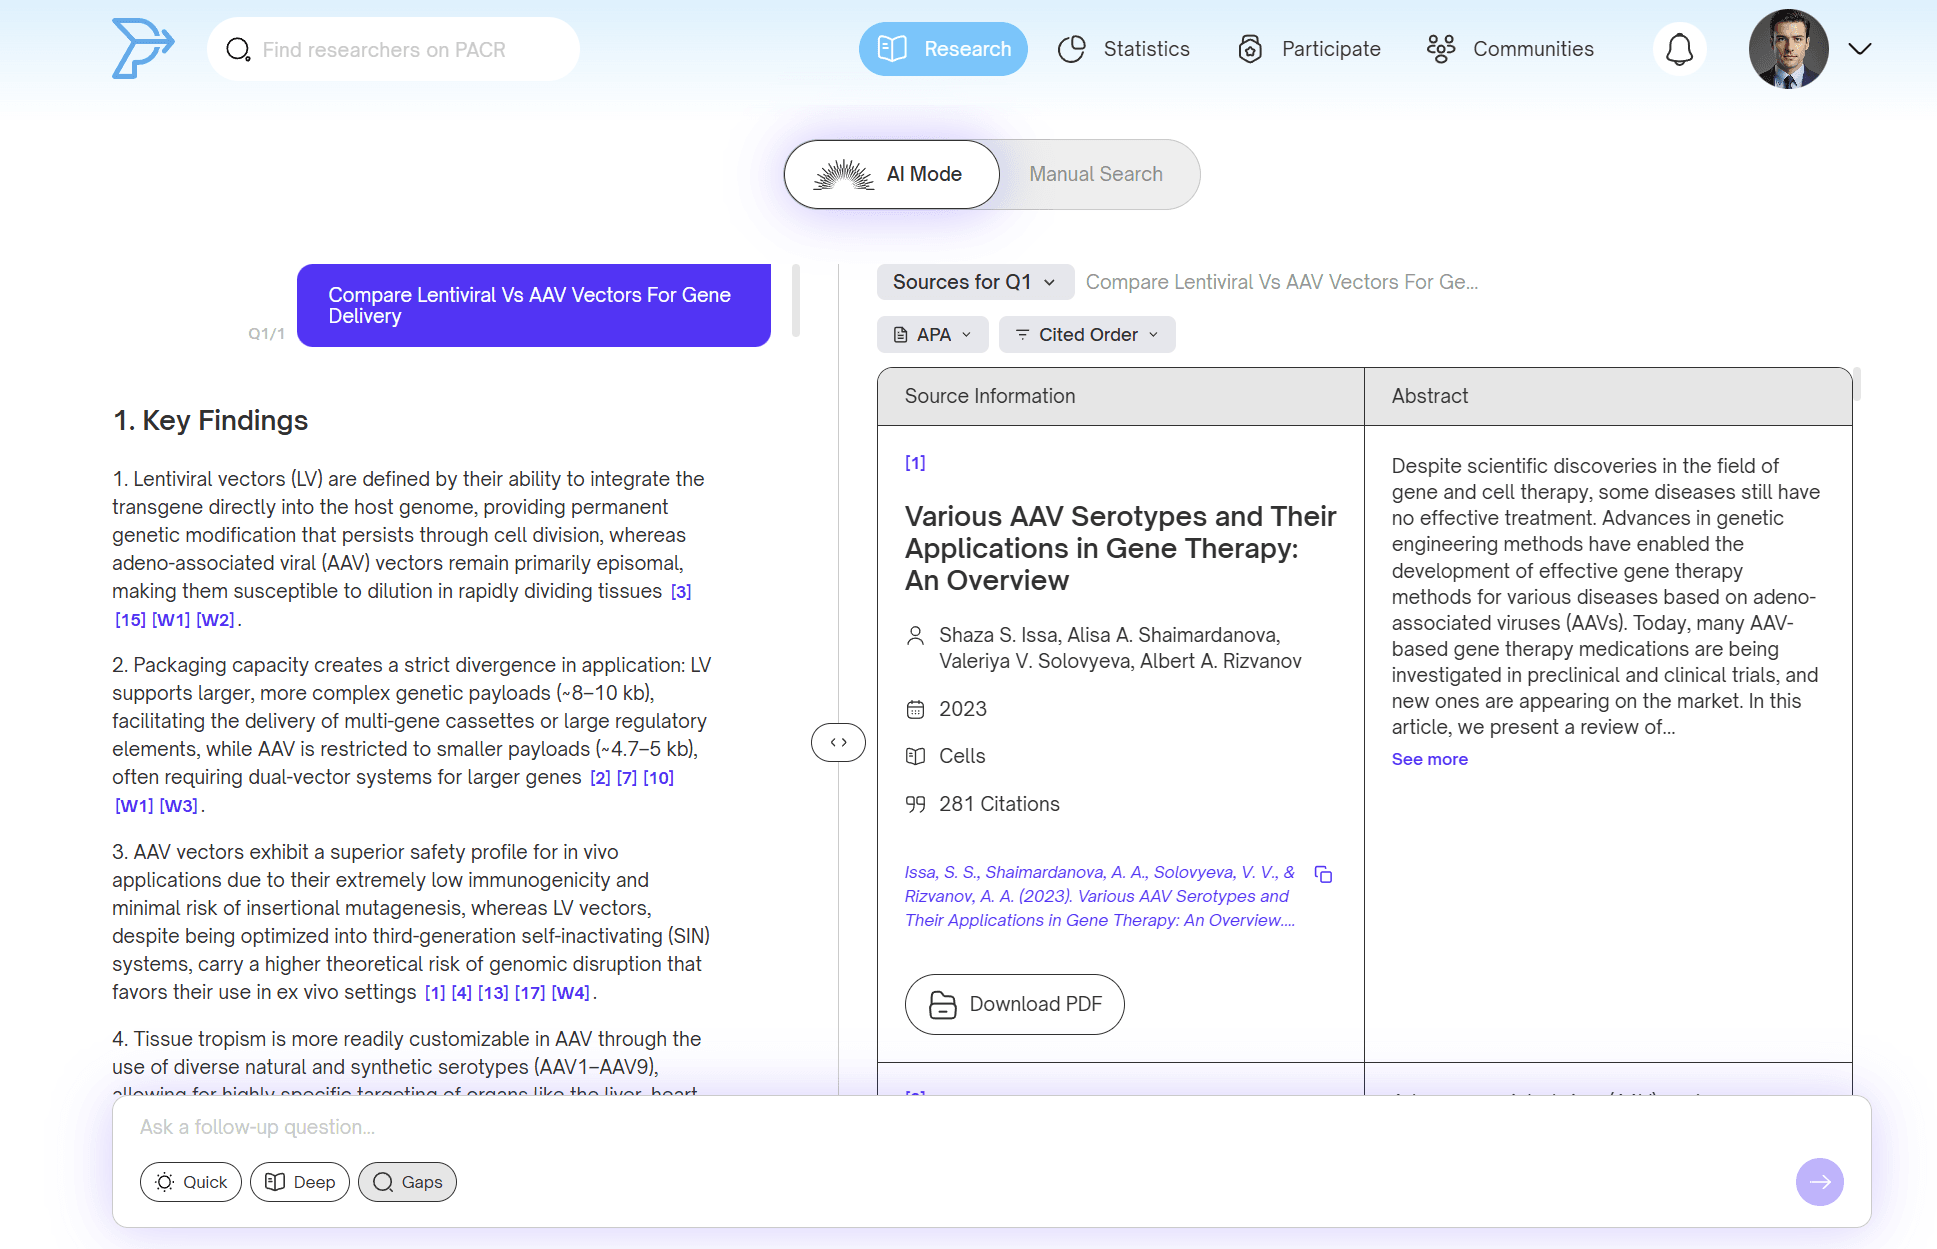This screenshot has width=1937, height=1249.
Task: Go to the Communities page
Action: pos(1510,49)
